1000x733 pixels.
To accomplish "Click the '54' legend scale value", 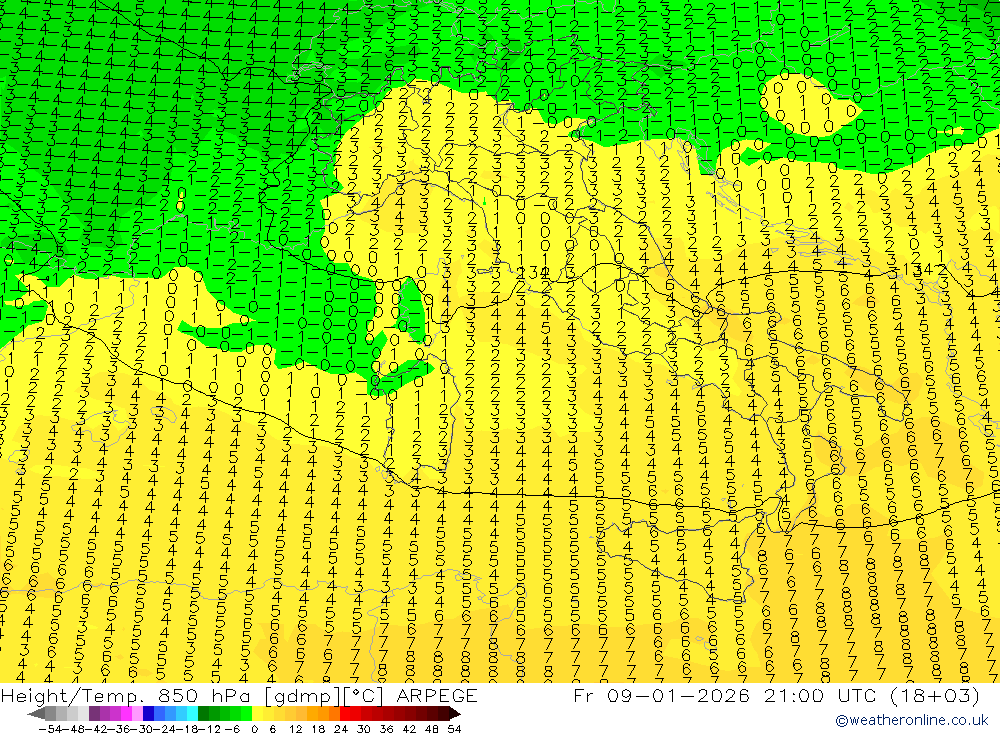I will (x=454, y=729).
